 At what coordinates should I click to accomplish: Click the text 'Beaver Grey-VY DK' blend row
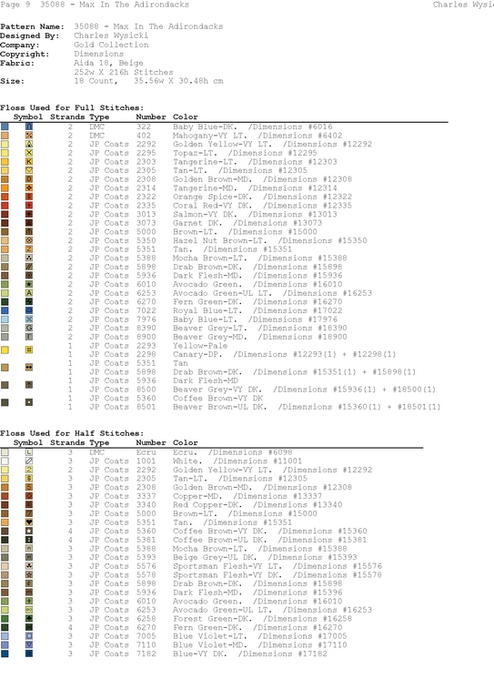(305, 389)
